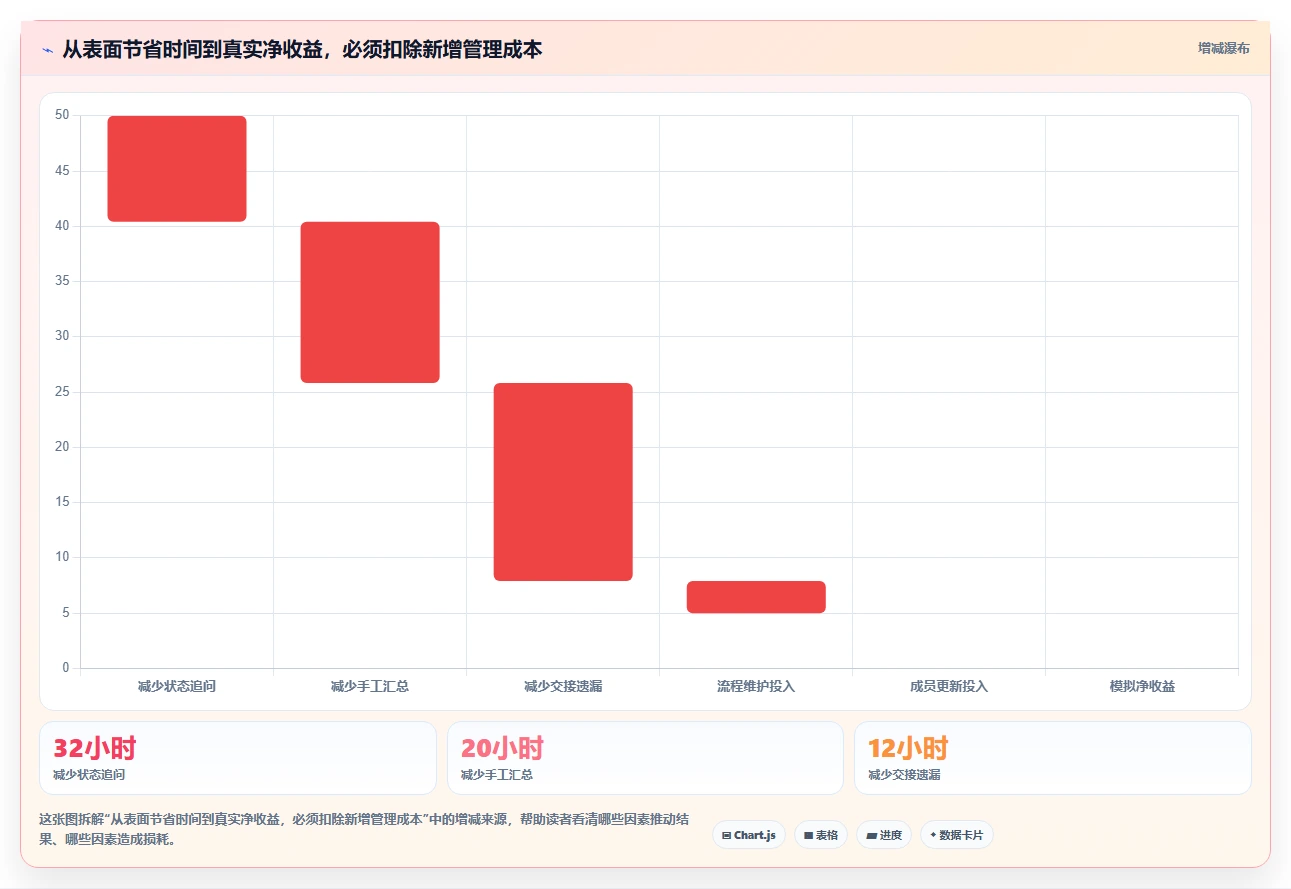Click the x-axis label 模拟净收益

[x=1142, y=687]
